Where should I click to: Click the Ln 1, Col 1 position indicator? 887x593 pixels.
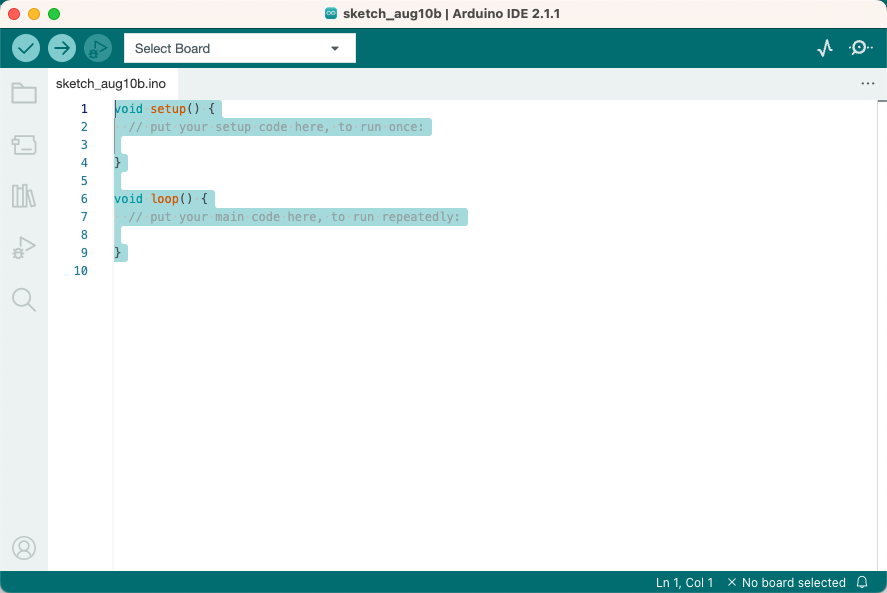pyautogui.click(x=684, y=582)
